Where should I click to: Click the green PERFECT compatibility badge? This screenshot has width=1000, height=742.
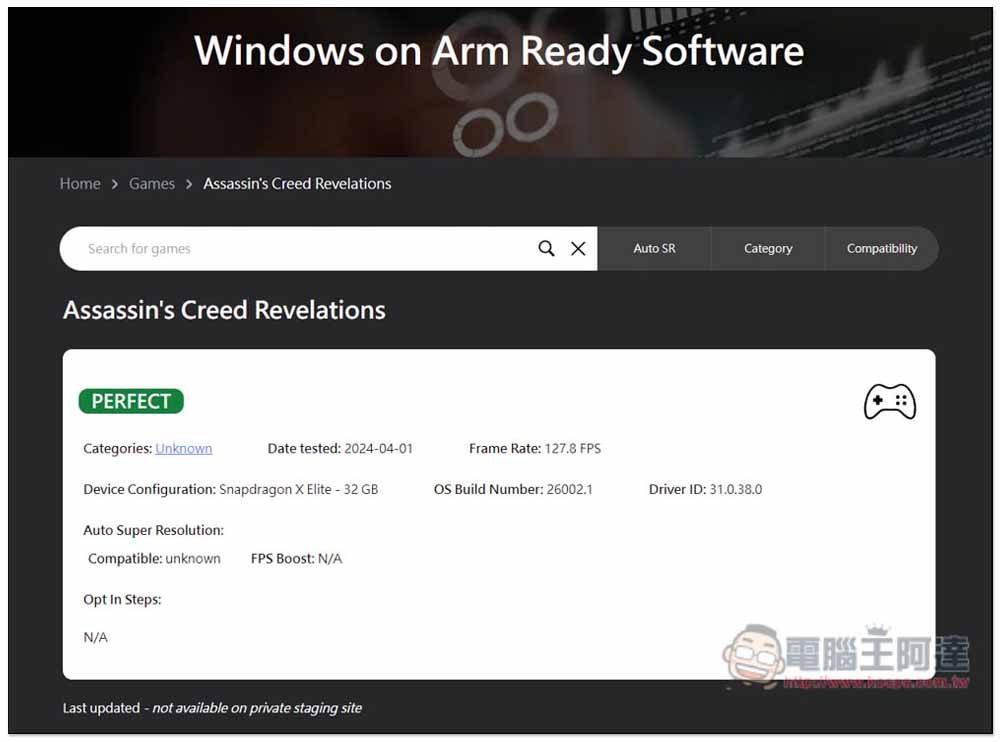point(131,401)
